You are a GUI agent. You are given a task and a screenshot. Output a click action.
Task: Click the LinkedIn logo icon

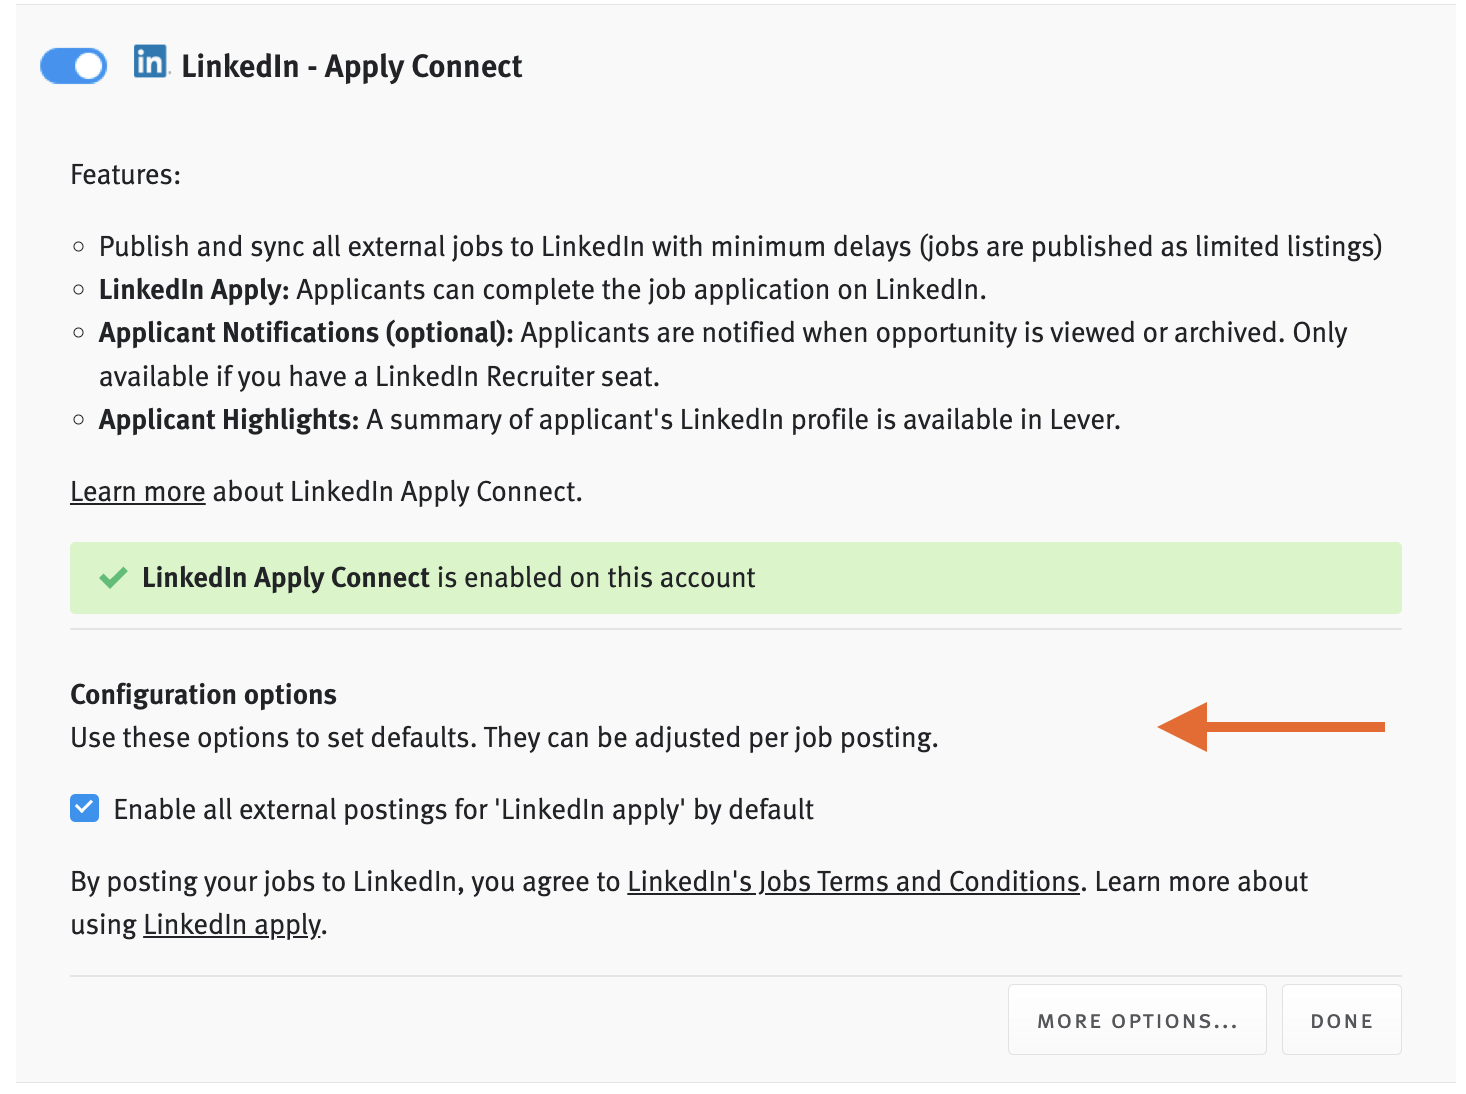[151, 63]
